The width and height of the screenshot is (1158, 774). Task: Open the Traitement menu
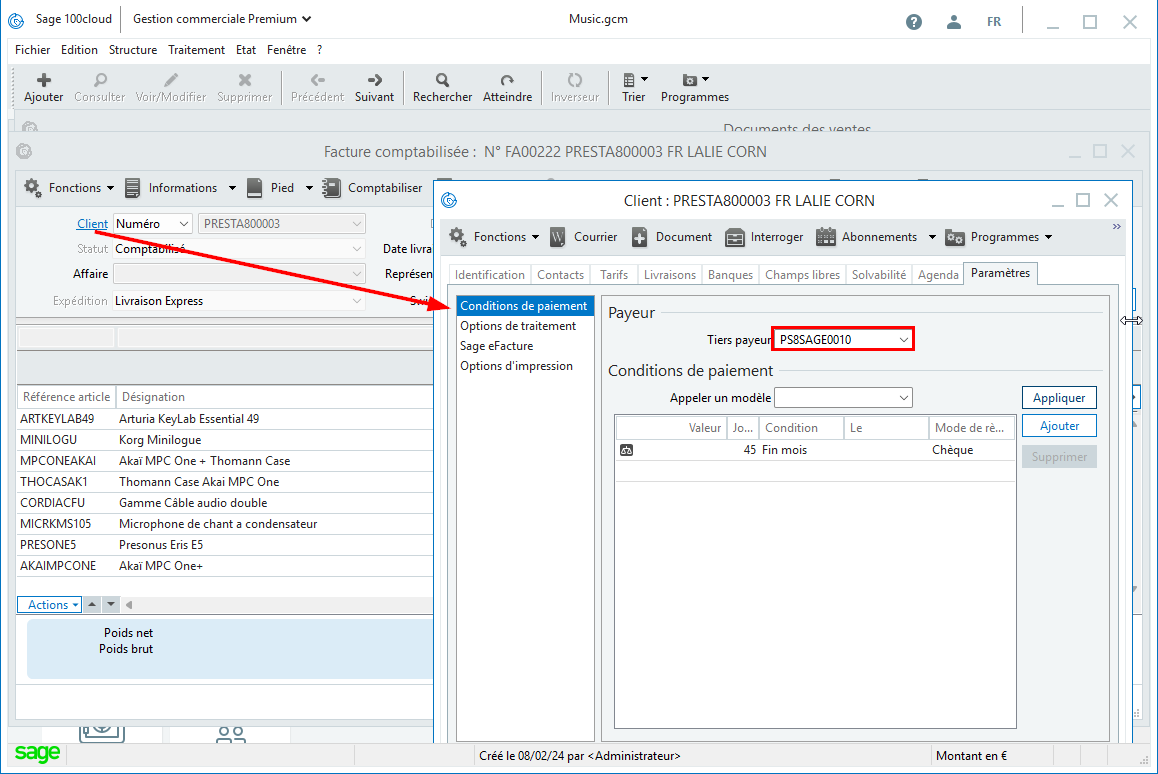tap(197, 50)
